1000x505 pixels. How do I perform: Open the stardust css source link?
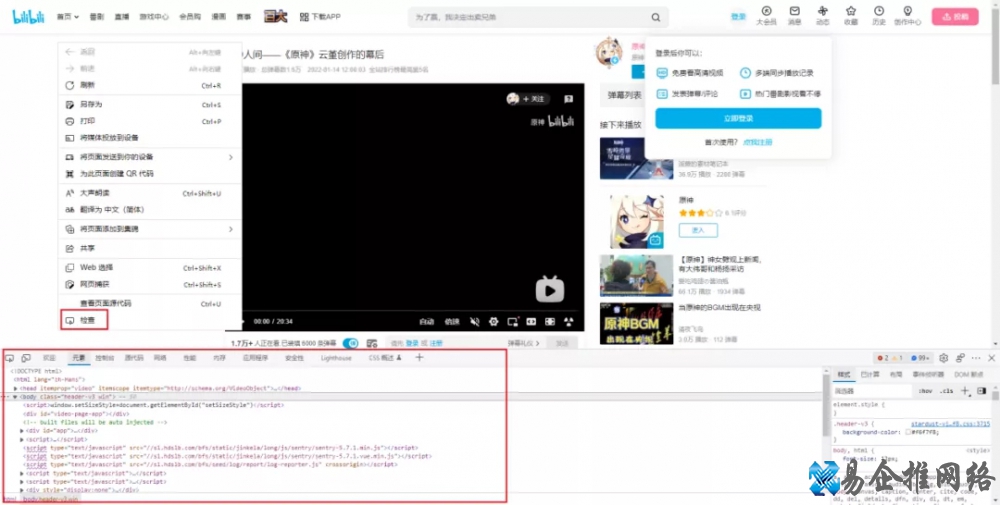click(x=950, y=423)
